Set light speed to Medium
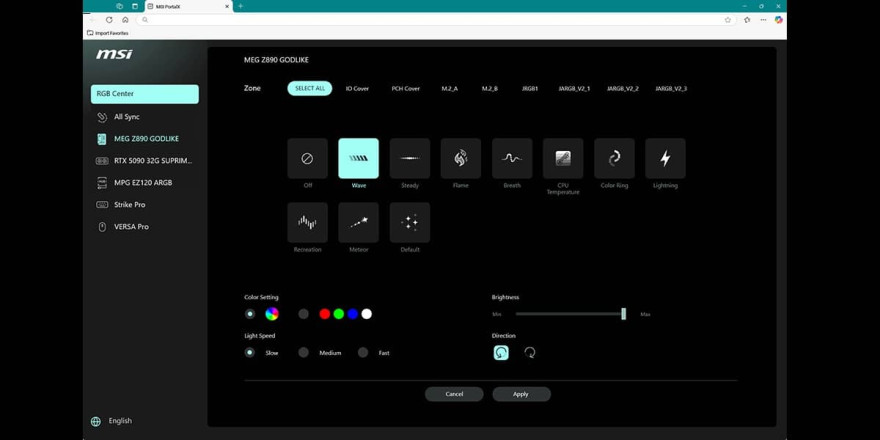Screen dimensions: 880x440 coord(304,352)
